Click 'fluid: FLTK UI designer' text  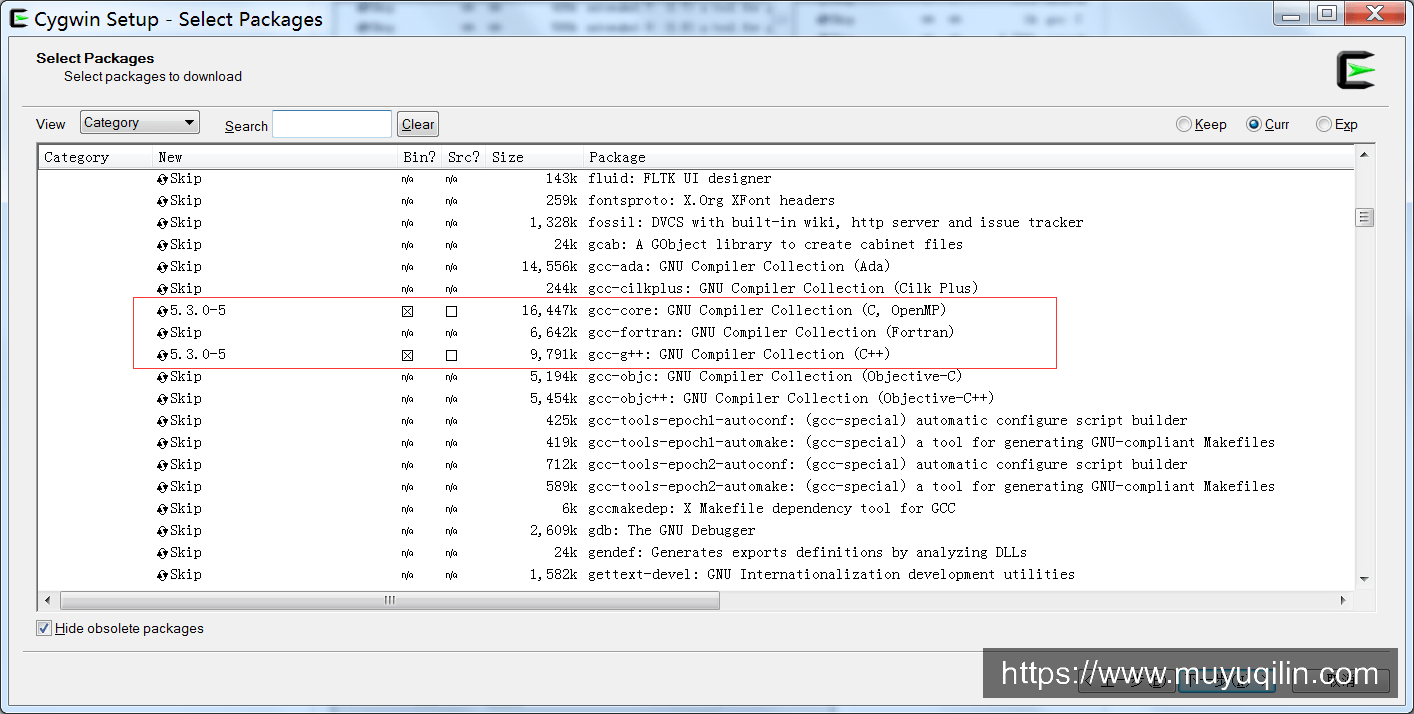(680, 179)
